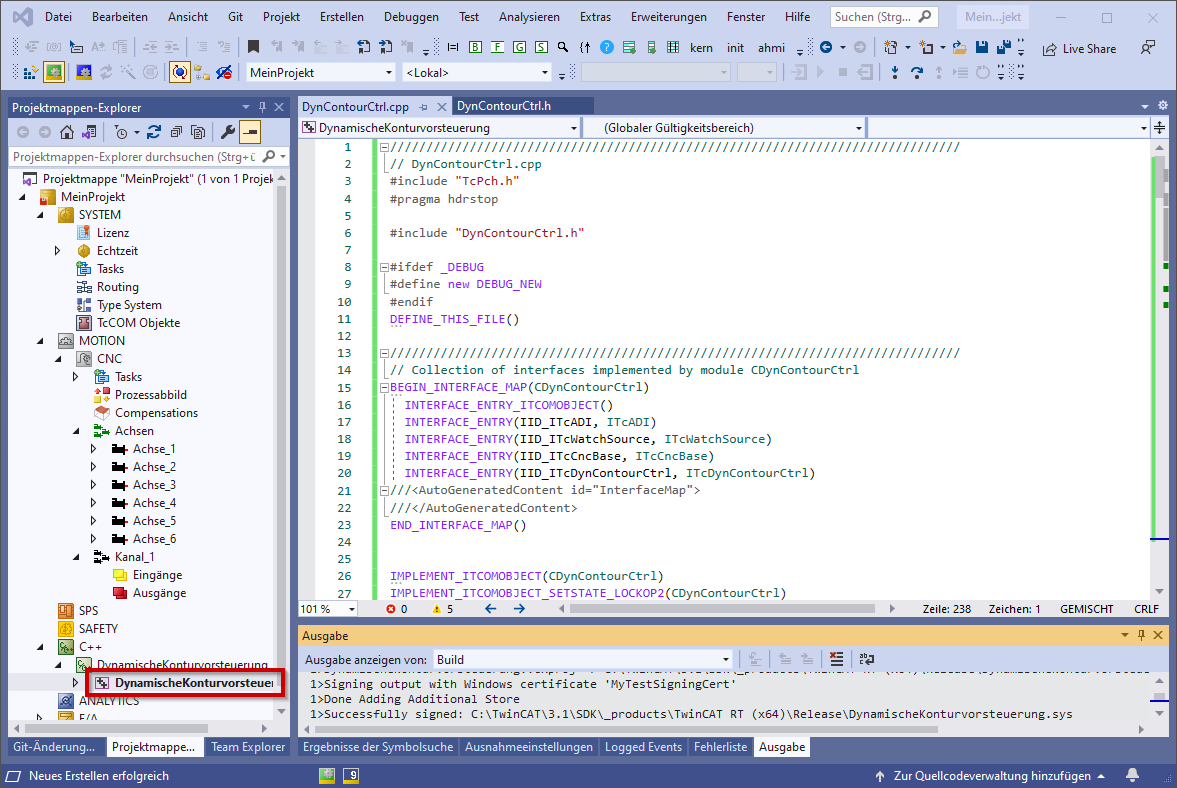The height and width of the screenshot is (788, 1177).
Task: Pin the DynContourCtrl.cpp tab
Action: click(424, 107)
